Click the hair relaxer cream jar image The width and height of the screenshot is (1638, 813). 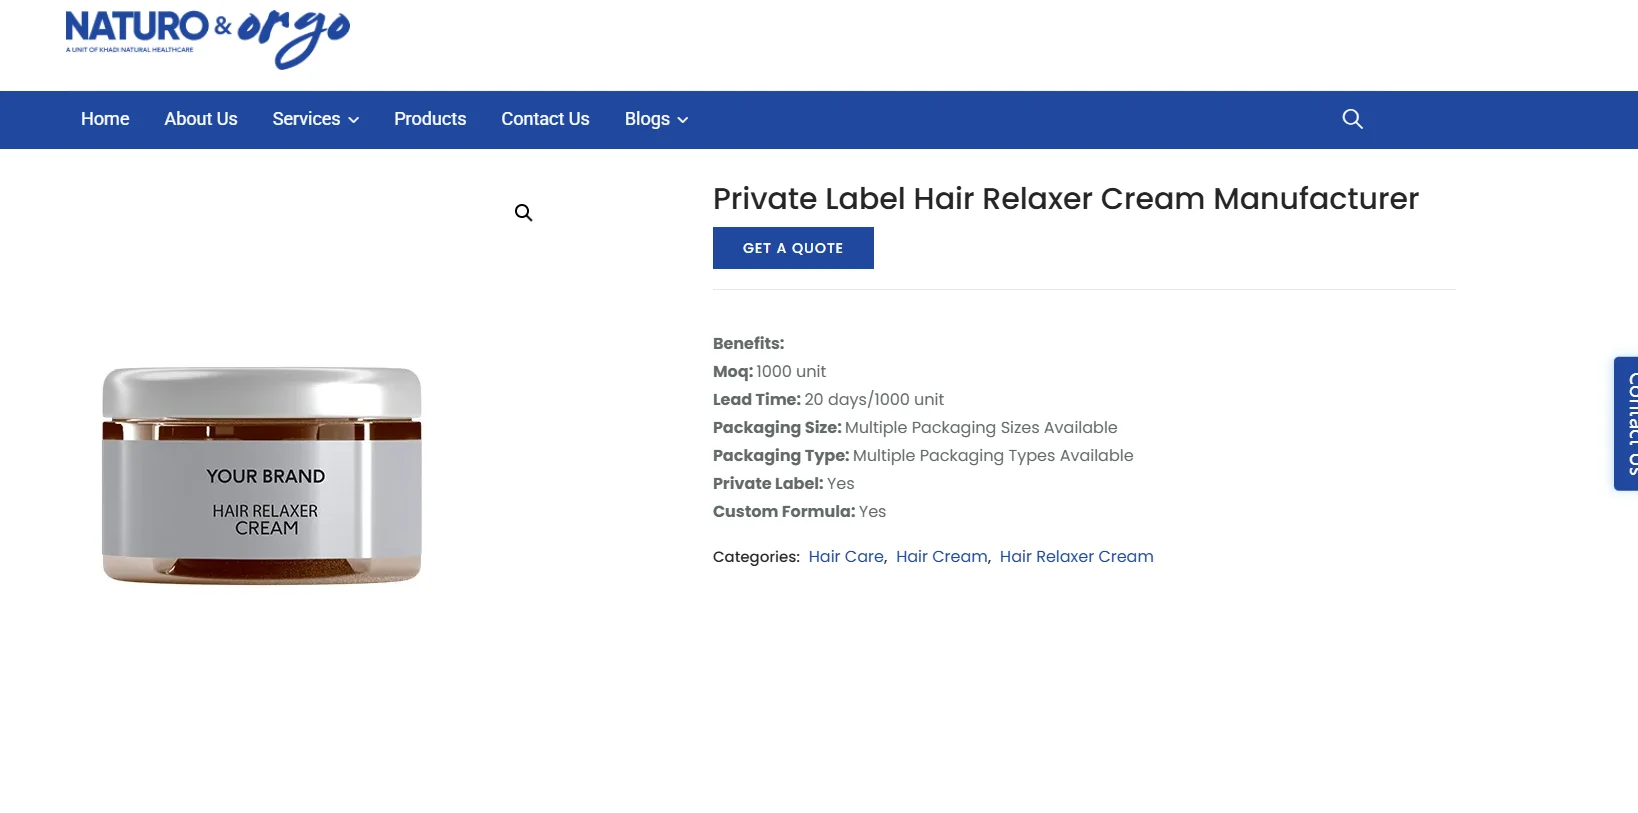[x=262, y=477]
